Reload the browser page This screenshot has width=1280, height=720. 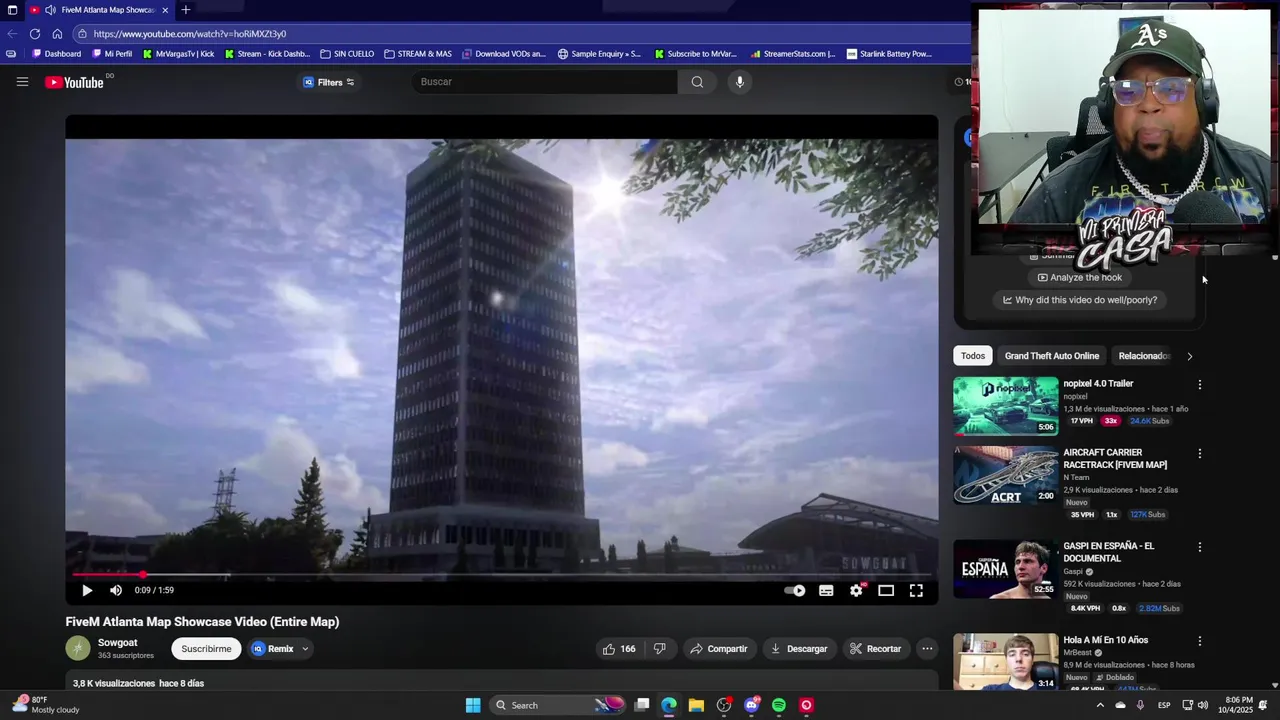34,34
